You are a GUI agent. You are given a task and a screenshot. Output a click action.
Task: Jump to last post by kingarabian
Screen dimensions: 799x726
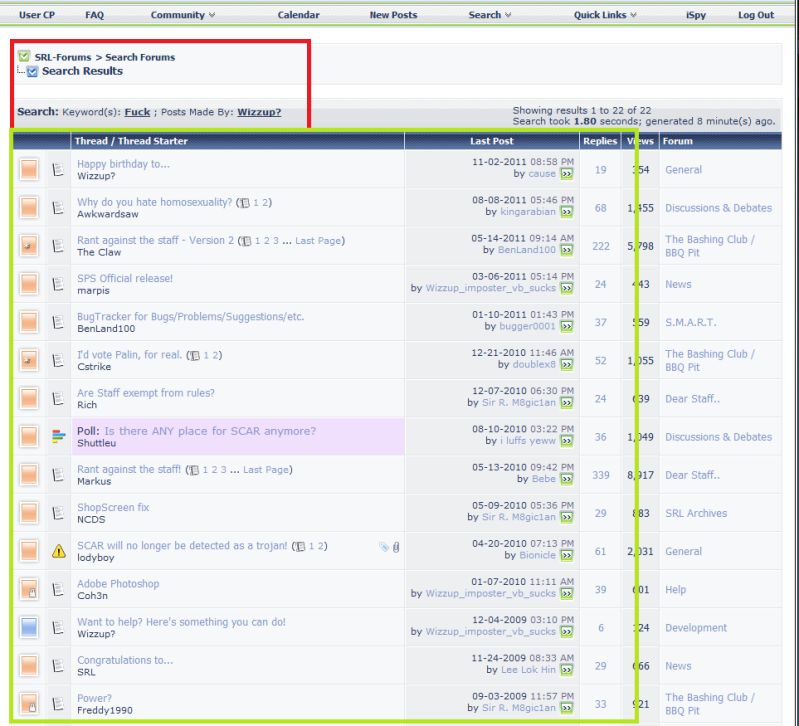click(x=567, y=212)
